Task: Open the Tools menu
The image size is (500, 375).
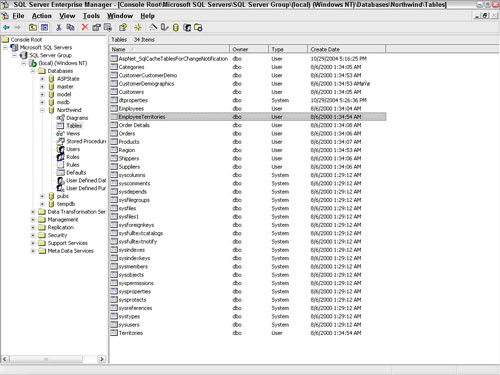Action: [91, 16]
